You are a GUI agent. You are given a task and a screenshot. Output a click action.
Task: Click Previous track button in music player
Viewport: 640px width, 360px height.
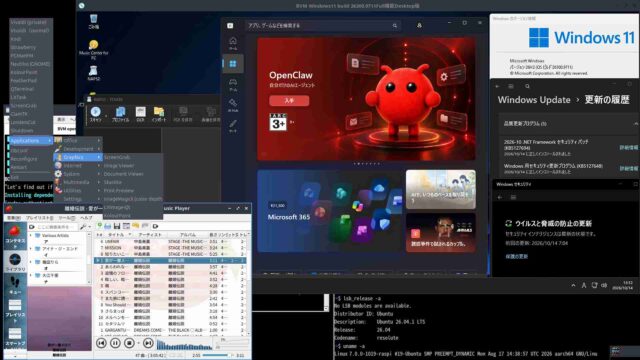101,343
